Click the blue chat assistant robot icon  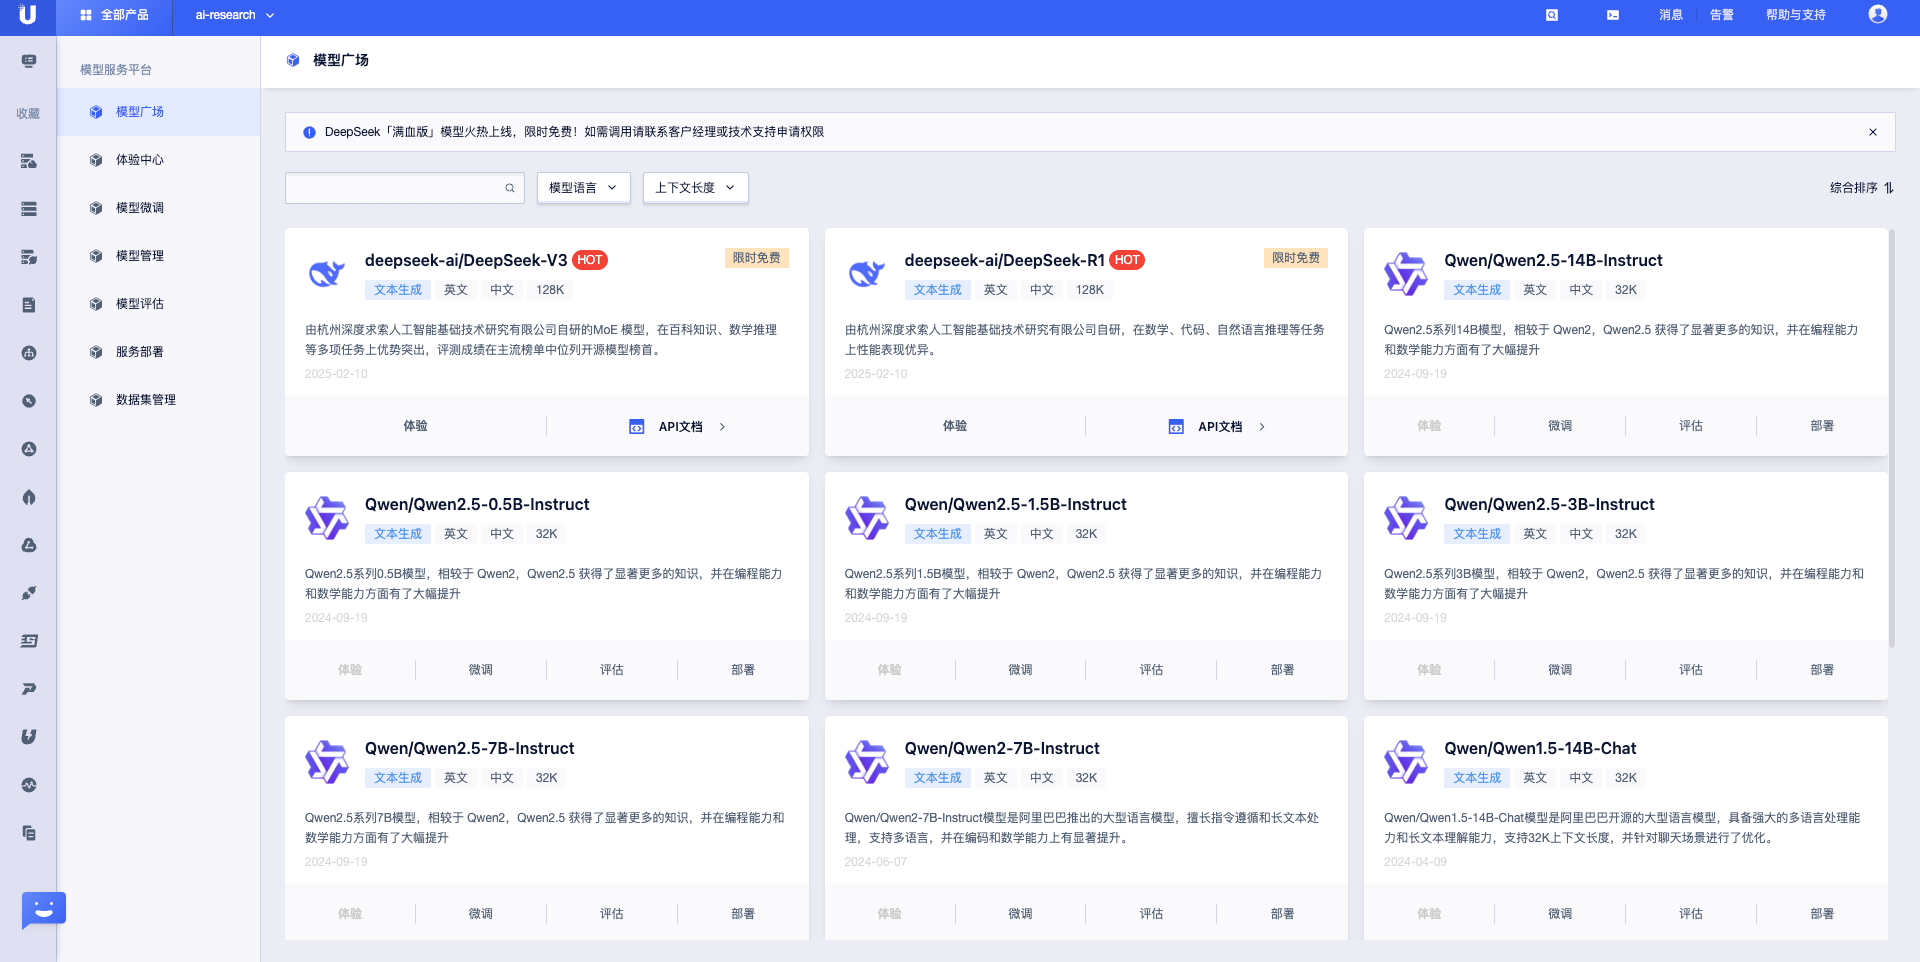tap(43, 909)
